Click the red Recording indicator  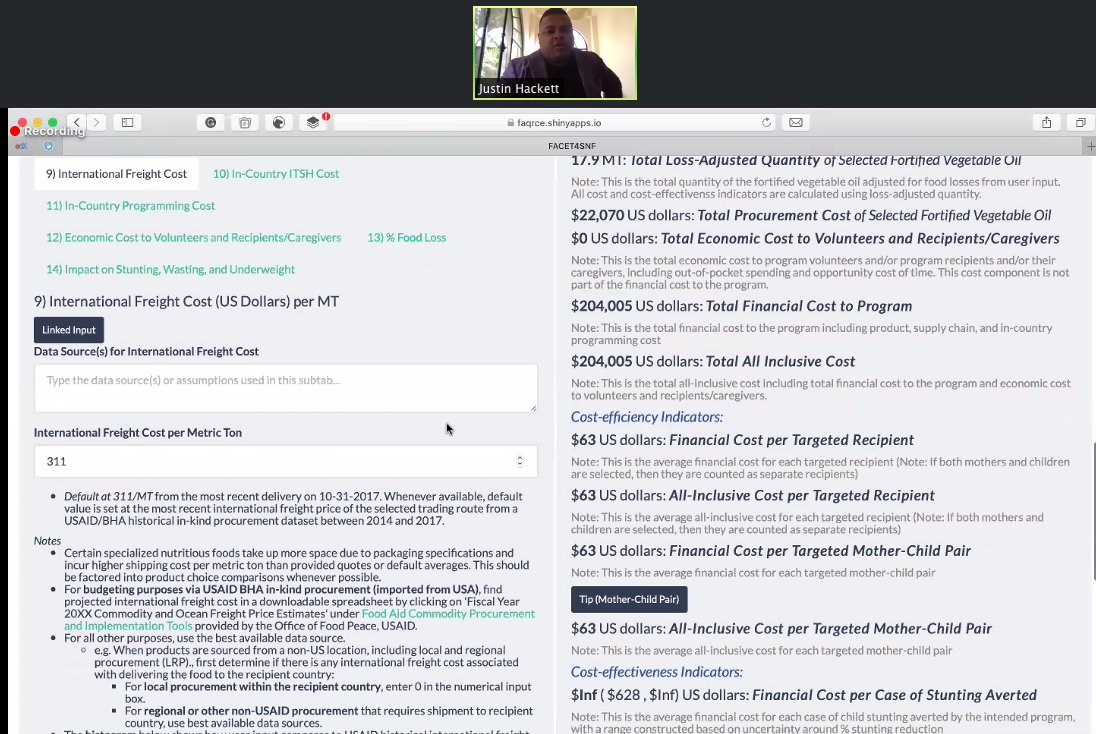(48, 131)
